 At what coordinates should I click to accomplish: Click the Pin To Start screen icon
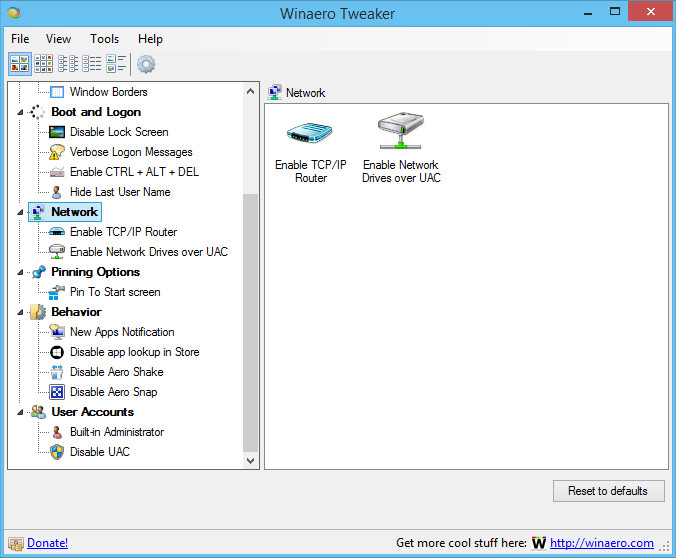pyautogui.click(x=56, y=292)
